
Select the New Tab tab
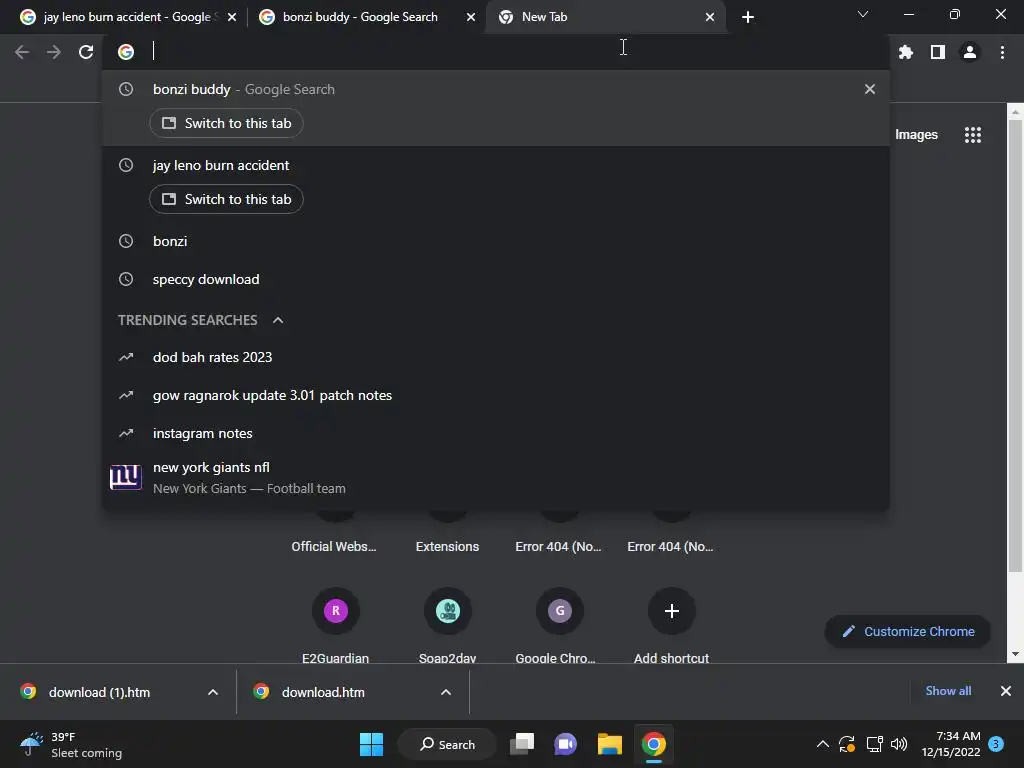tap(606, 17)
